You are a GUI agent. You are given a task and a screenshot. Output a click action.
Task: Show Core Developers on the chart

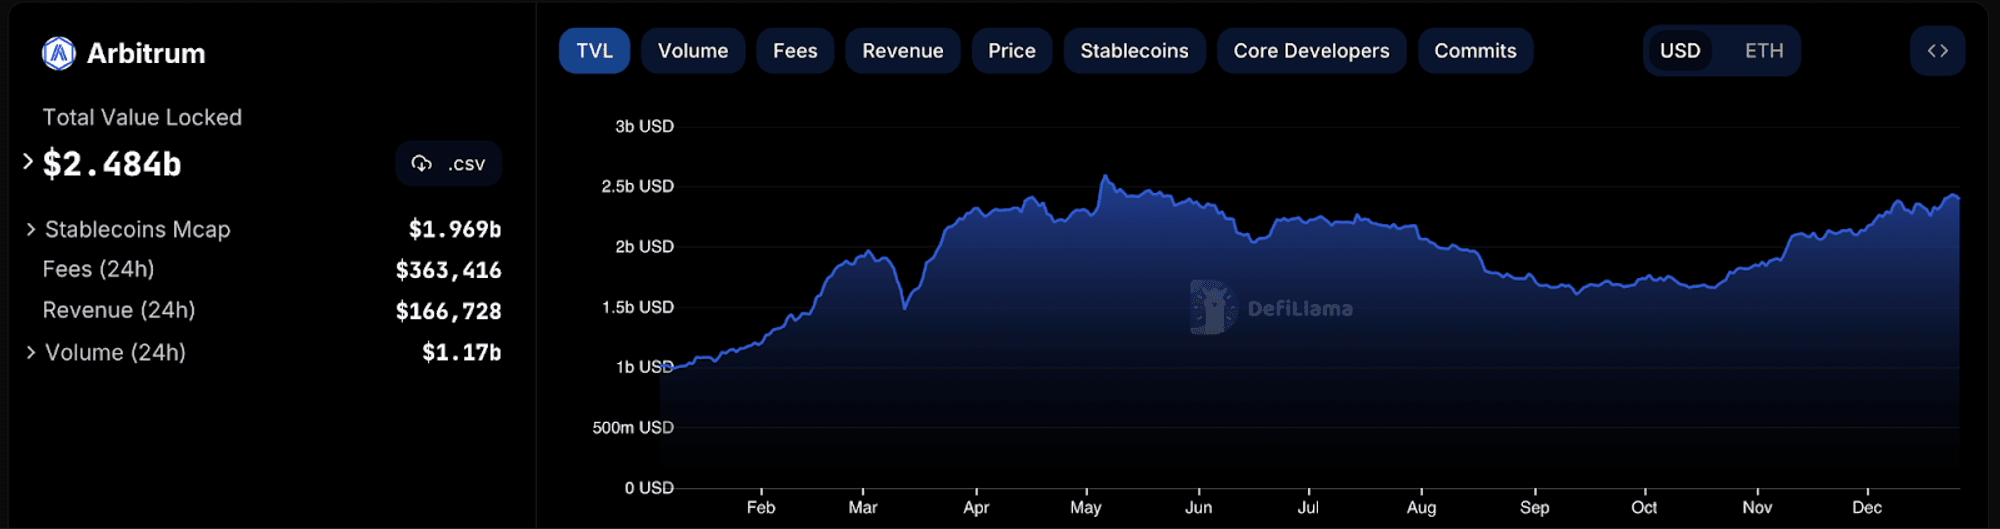coord(1311,51)
